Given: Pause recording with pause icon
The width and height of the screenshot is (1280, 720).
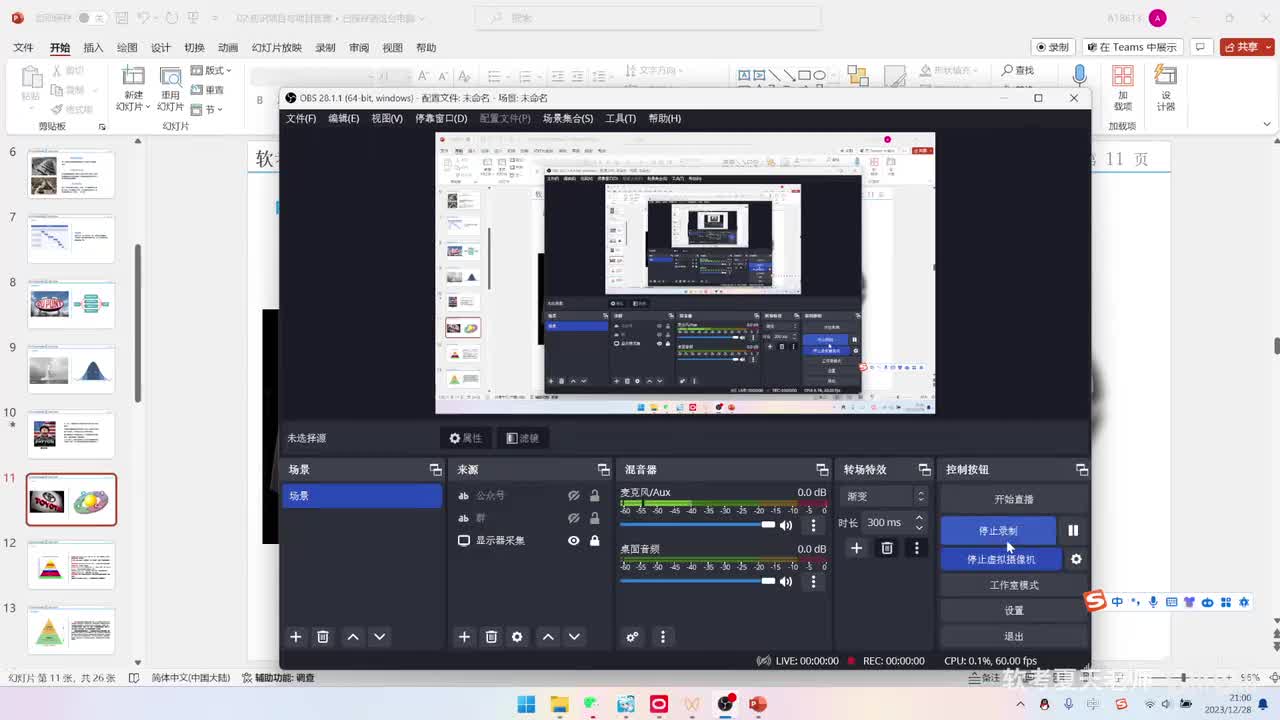Looking at the screenshot, I should pyautogui.click(x=1073, y=531).
